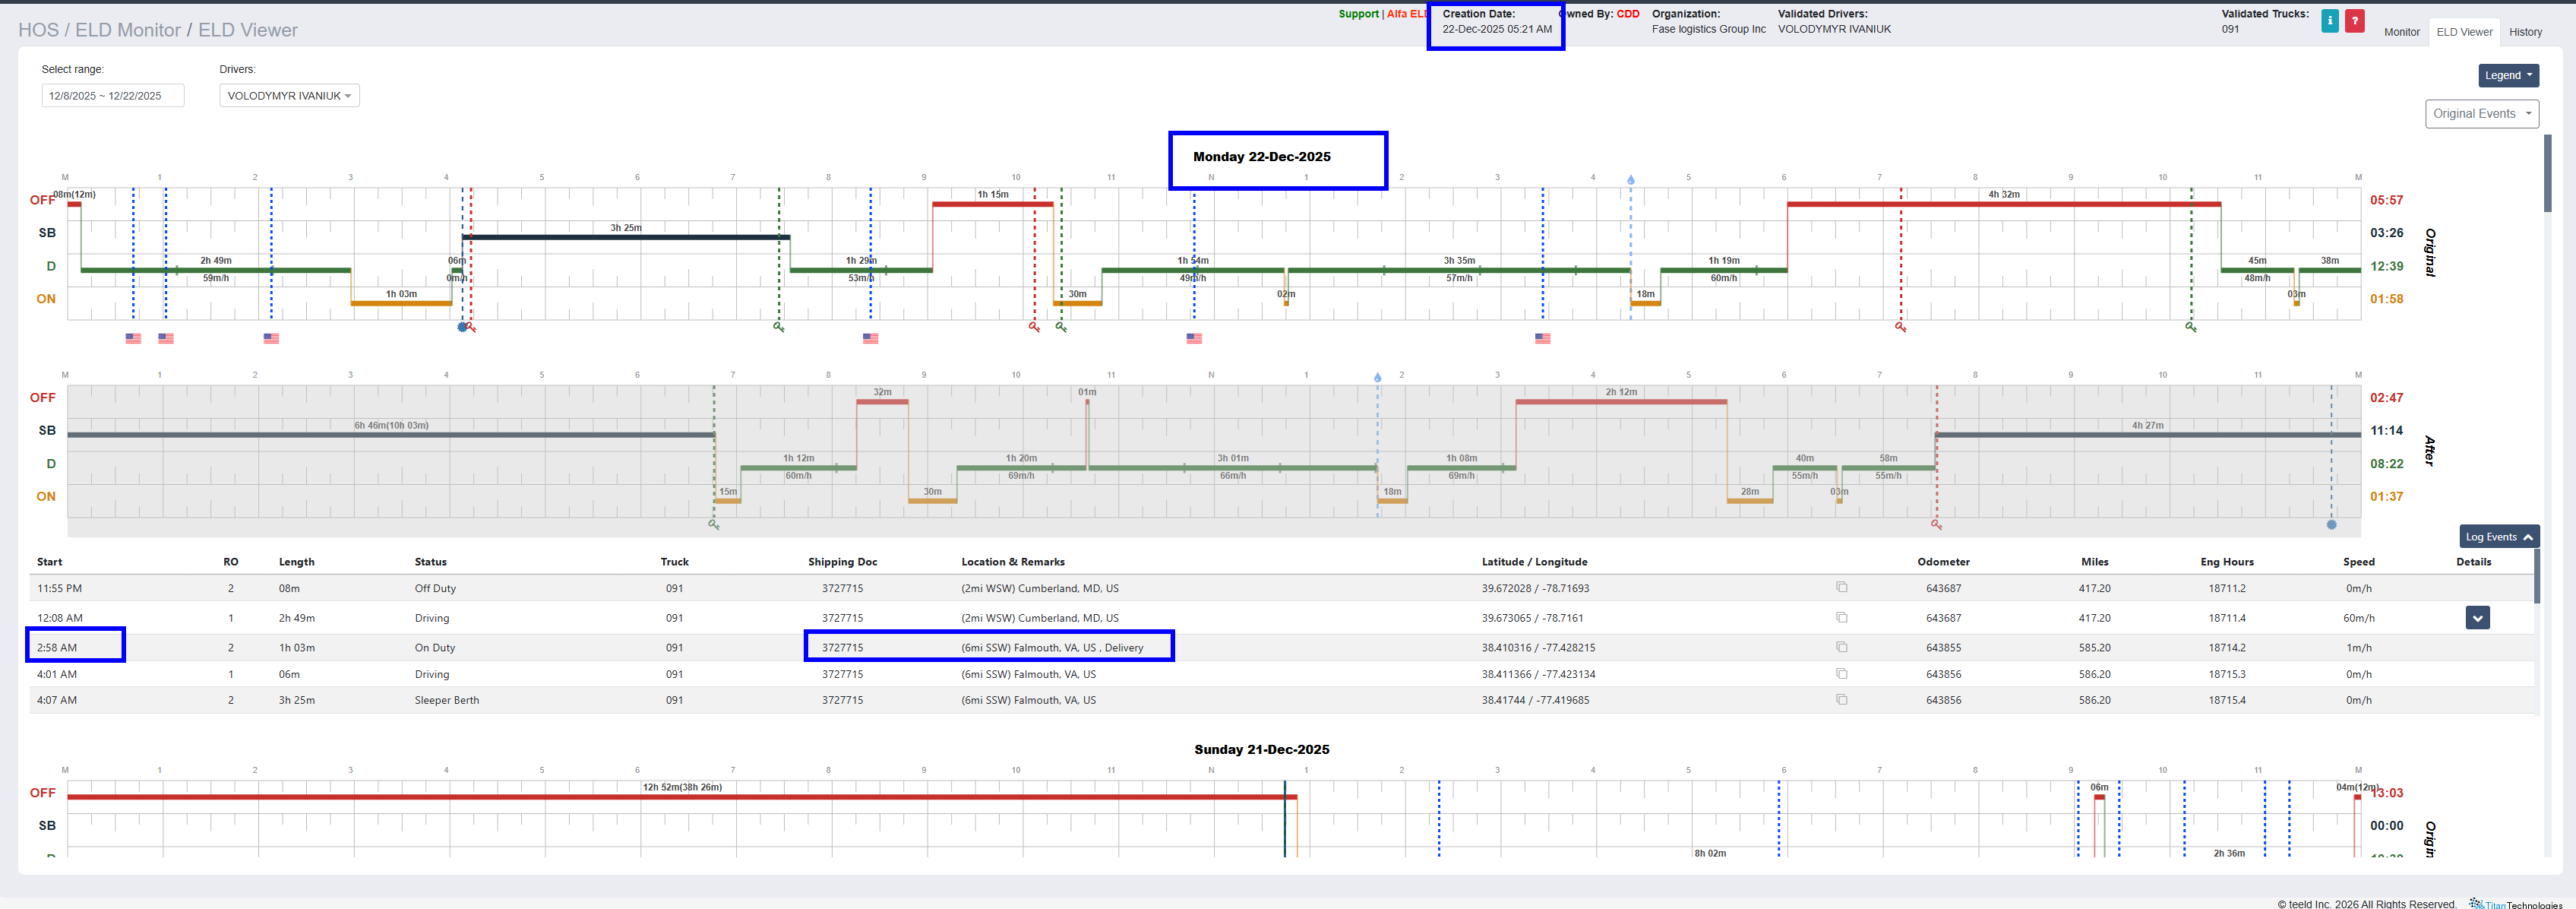Click the first US flag marker under Monday's graph
The height and width of the screenshot is (909, 2576).
[x=133, y=338]
